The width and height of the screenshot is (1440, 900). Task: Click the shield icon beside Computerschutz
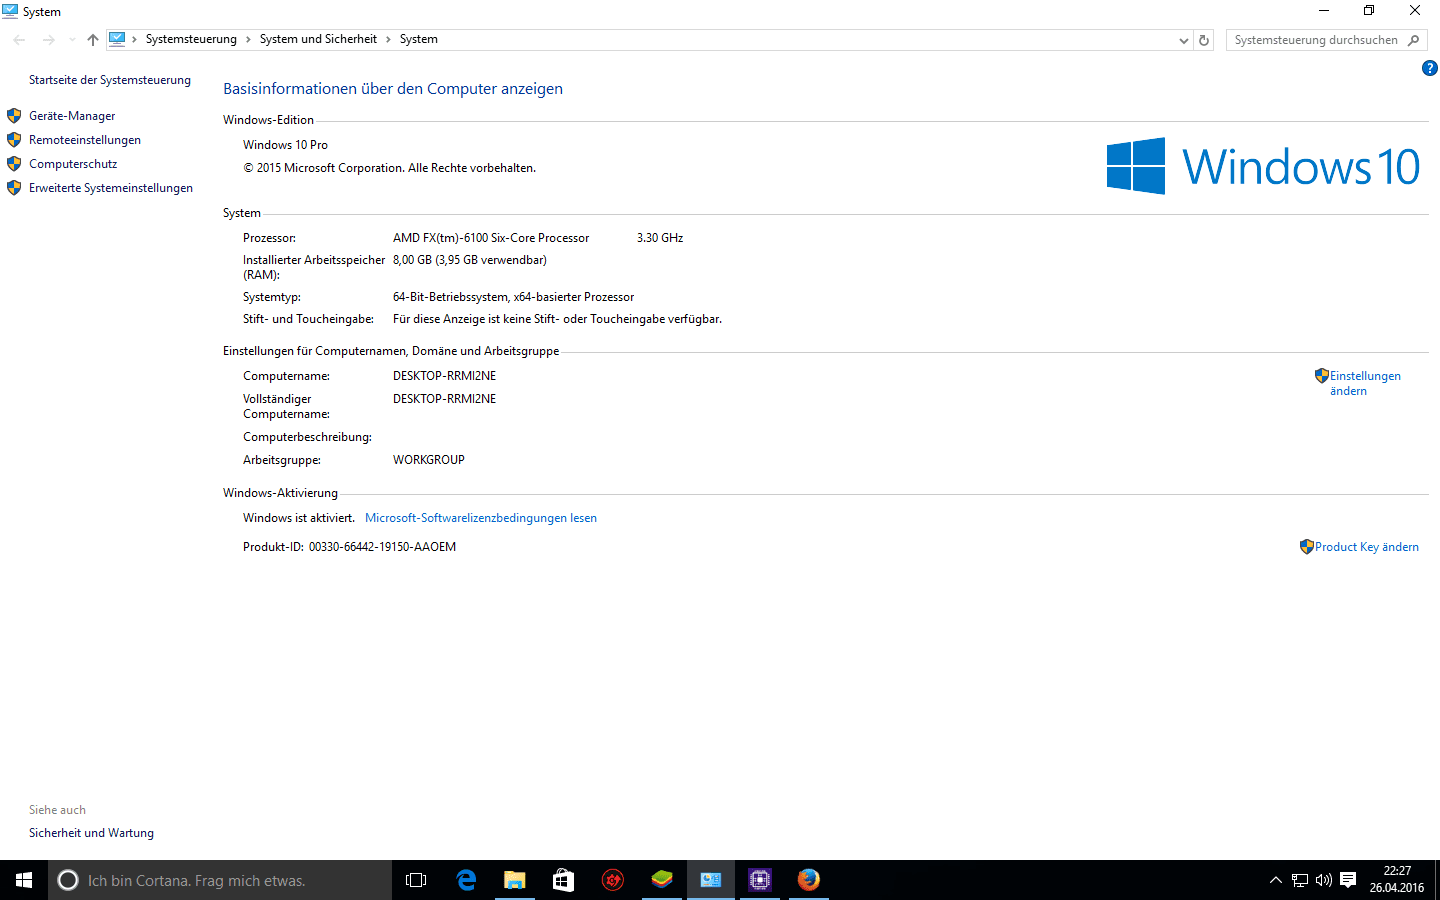pos(14,164)
